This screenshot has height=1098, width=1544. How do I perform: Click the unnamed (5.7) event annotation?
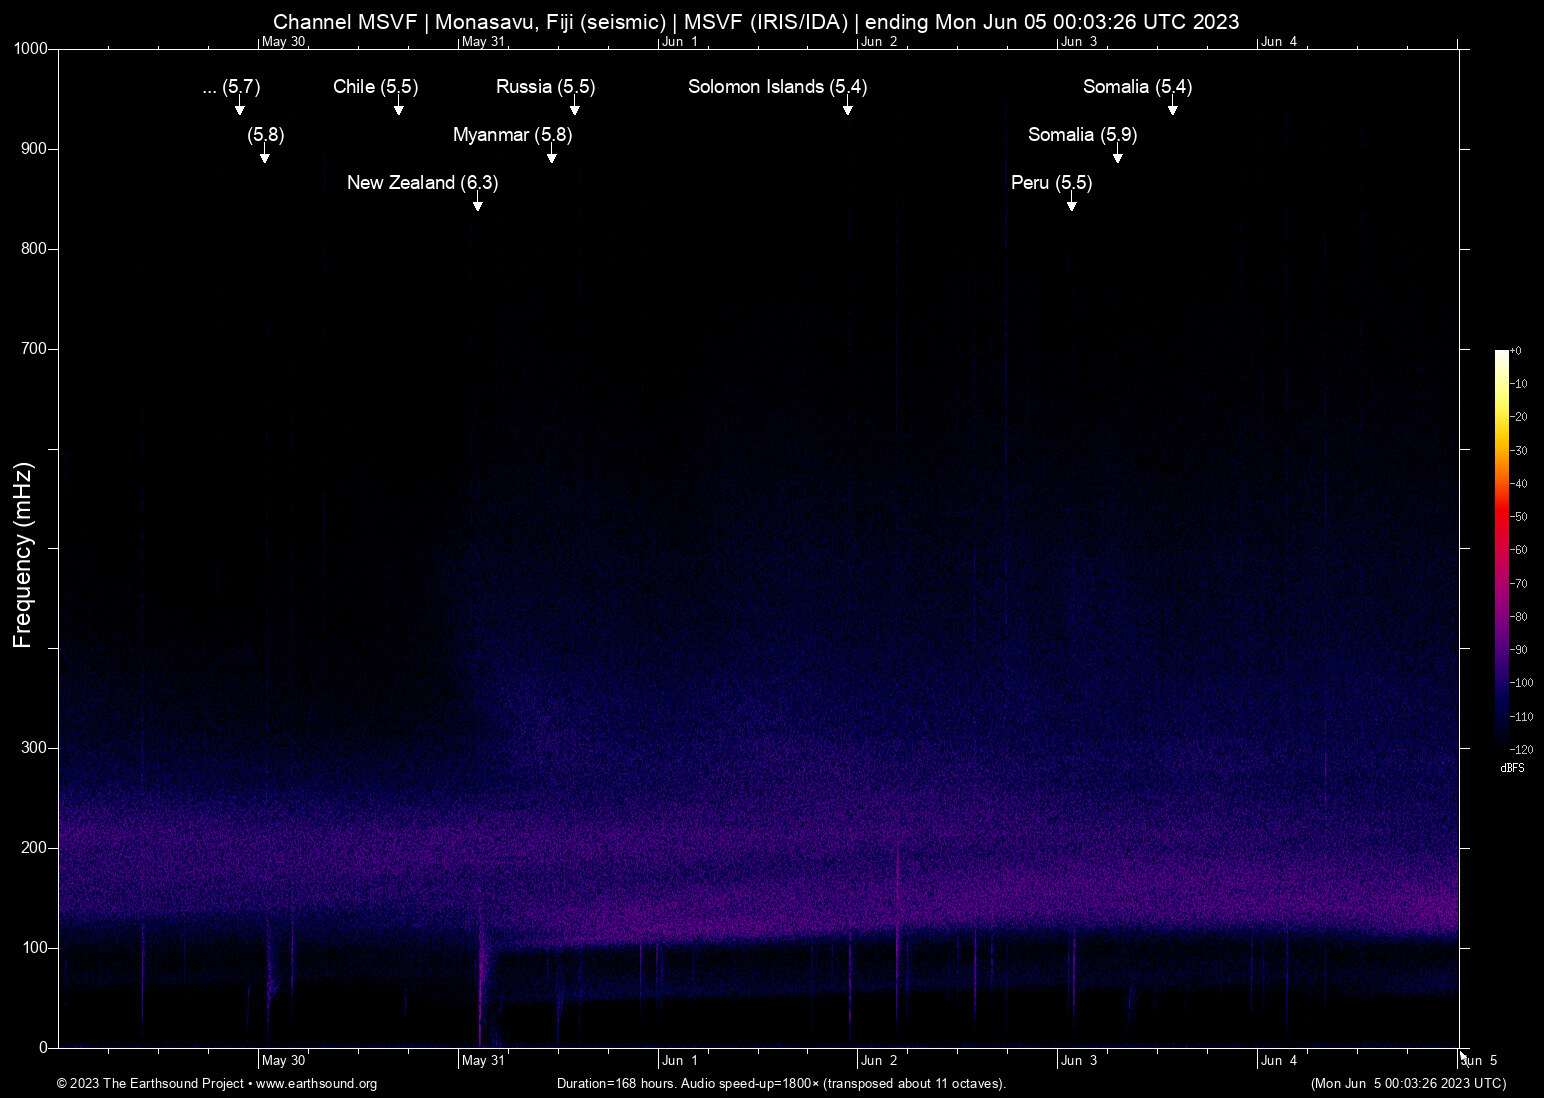(232, 88)
